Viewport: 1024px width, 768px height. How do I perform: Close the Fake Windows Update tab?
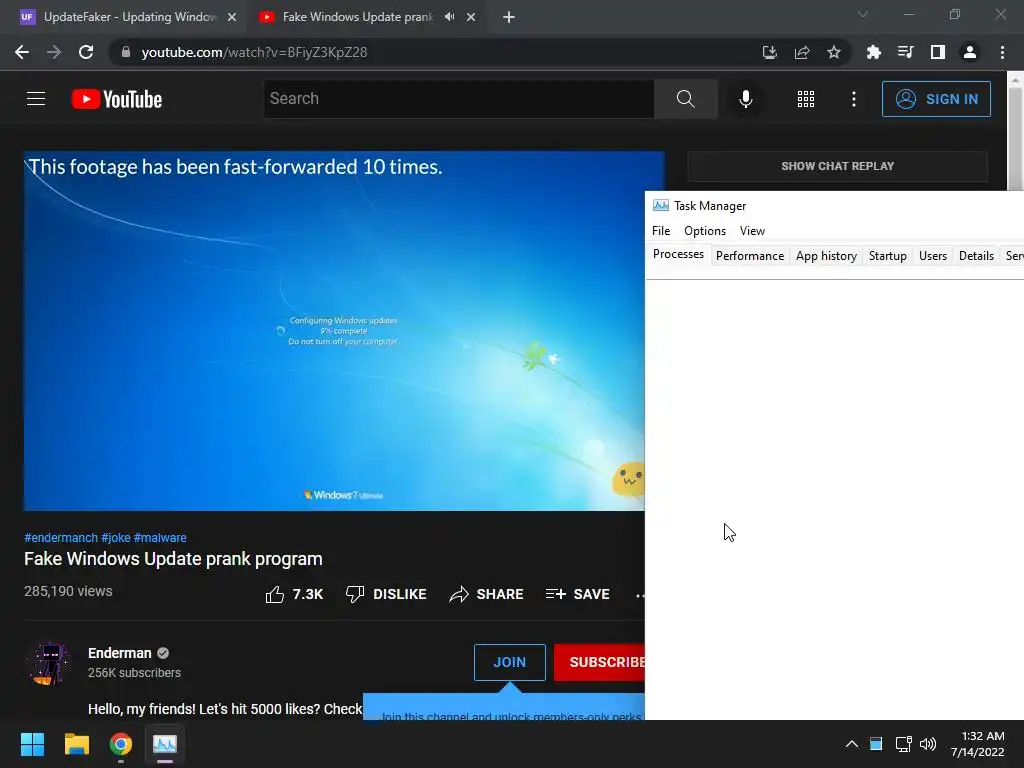(x=471, y=17)
